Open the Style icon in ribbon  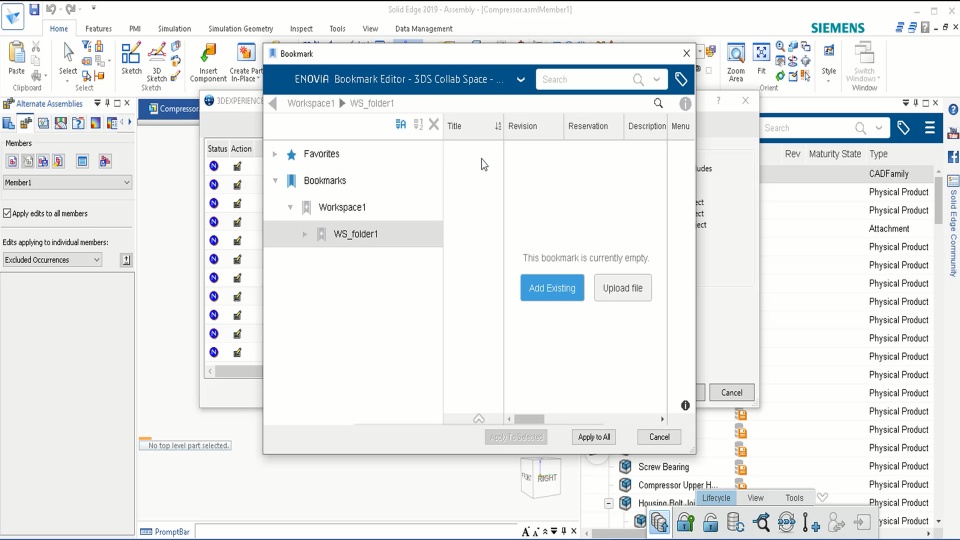click(x=829, y=51)
